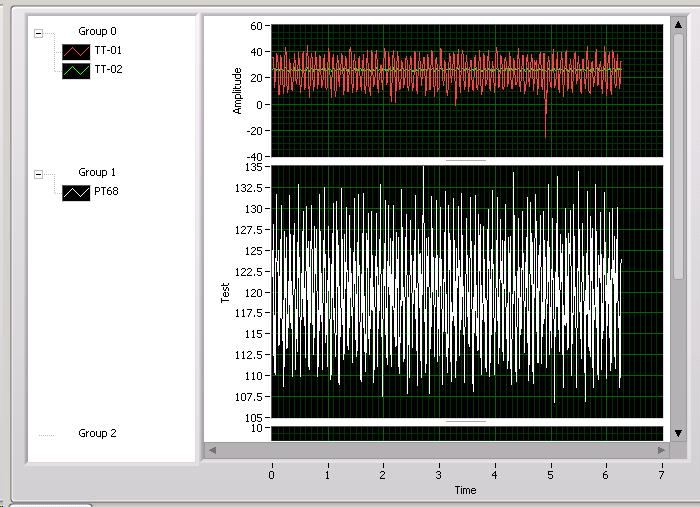Viewport: 700px width, 507px height.
Task: Select the Group 2 tree entry
Action: [x=97, y=434]
